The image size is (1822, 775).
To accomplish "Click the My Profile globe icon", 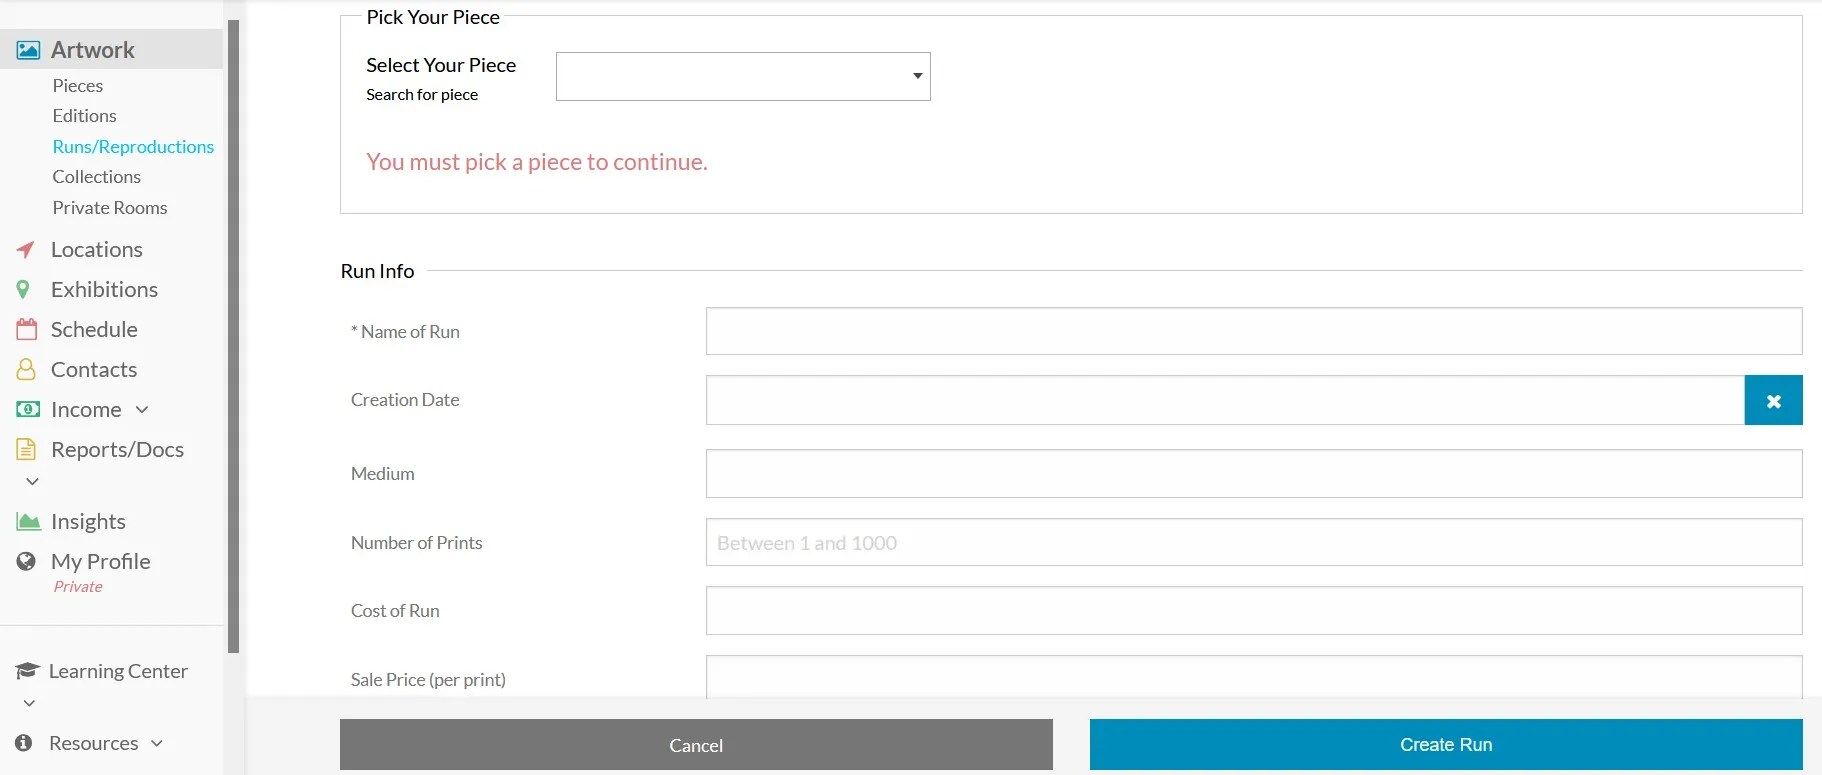I will coord(26,561).
